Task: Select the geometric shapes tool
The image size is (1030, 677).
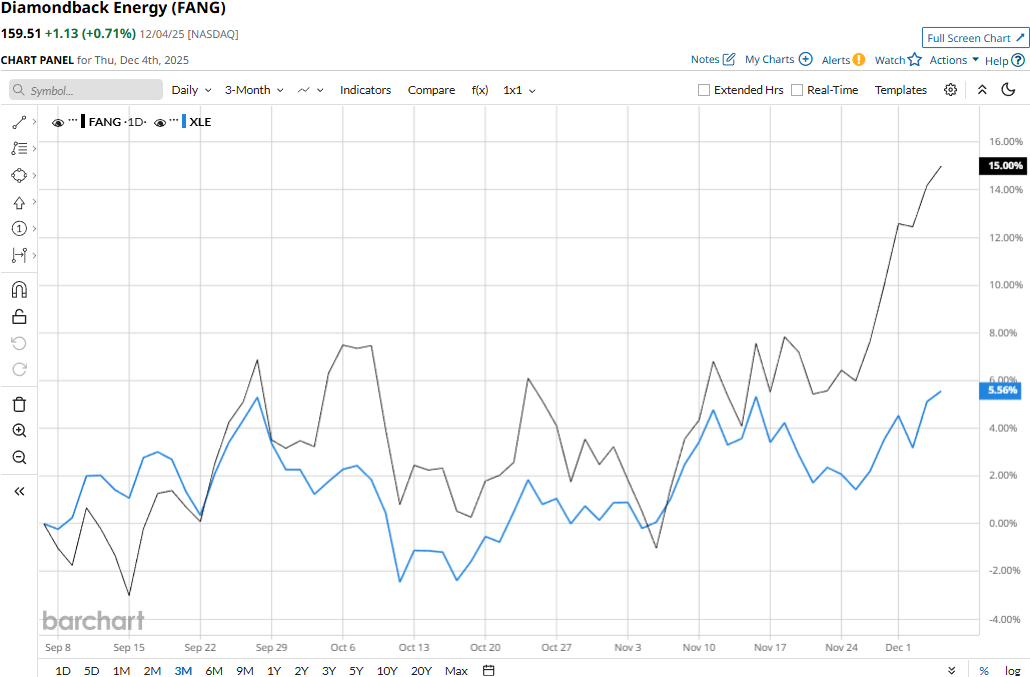Action: tap(19, 175)
